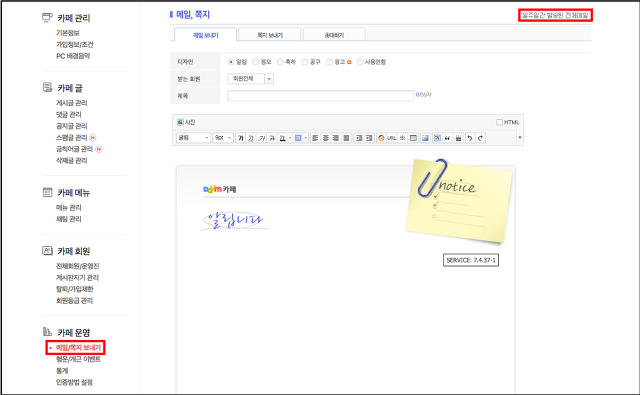Insert an emoticon via toolbar
The height and width of the screenshot is (395, 640).
click(x=381, y=138)
